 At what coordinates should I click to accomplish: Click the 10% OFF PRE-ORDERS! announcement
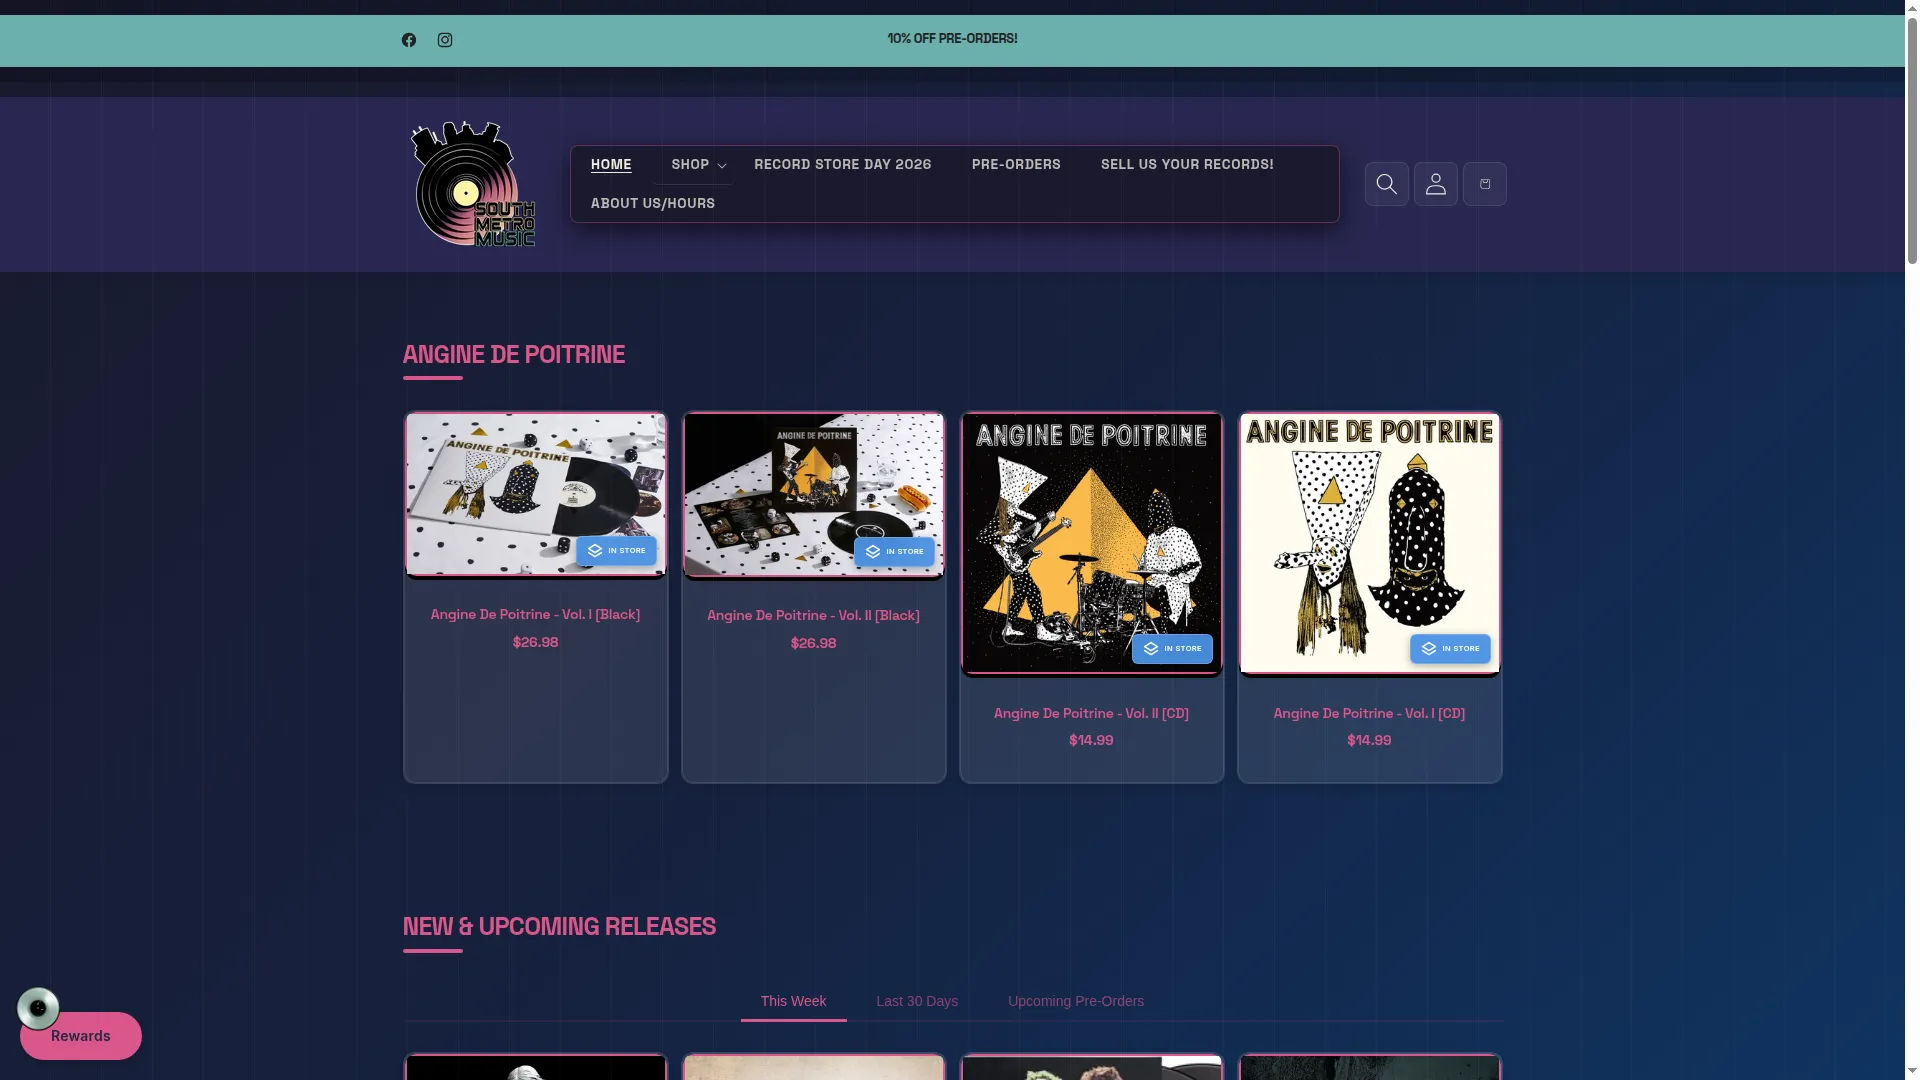click(x=952, y=39)
